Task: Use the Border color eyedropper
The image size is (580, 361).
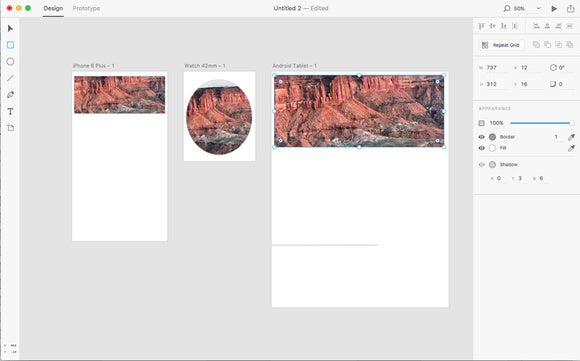Action: (x=571, y=137)
